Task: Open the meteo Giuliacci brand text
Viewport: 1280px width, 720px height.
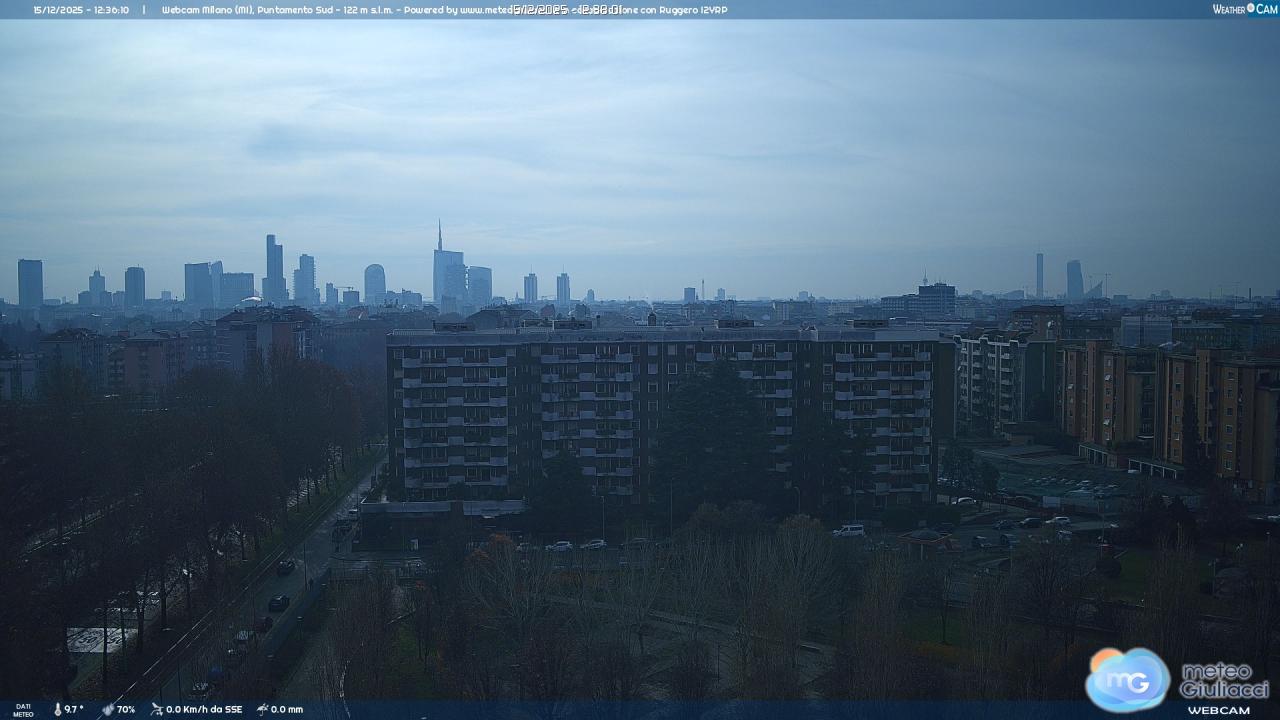Action: 1223,680
